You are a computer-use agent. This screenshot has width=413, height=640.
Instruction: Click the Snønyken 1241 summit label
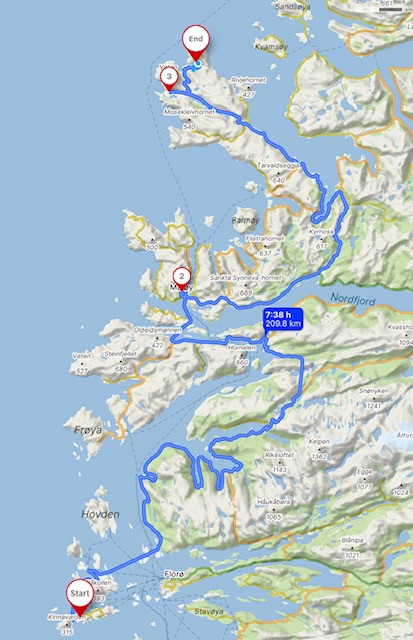tap(373, 398)
